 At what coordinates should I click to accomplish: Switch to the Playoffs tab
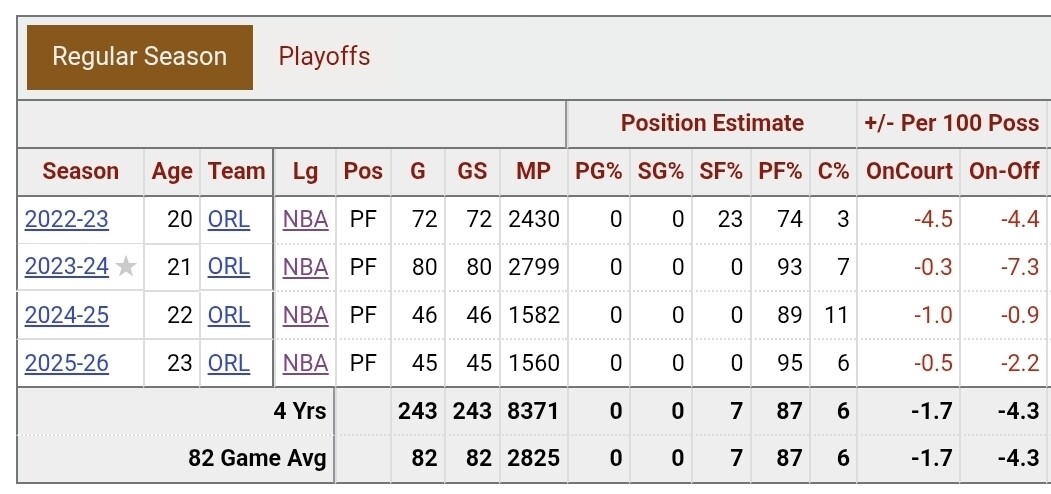tap(324, 56)
